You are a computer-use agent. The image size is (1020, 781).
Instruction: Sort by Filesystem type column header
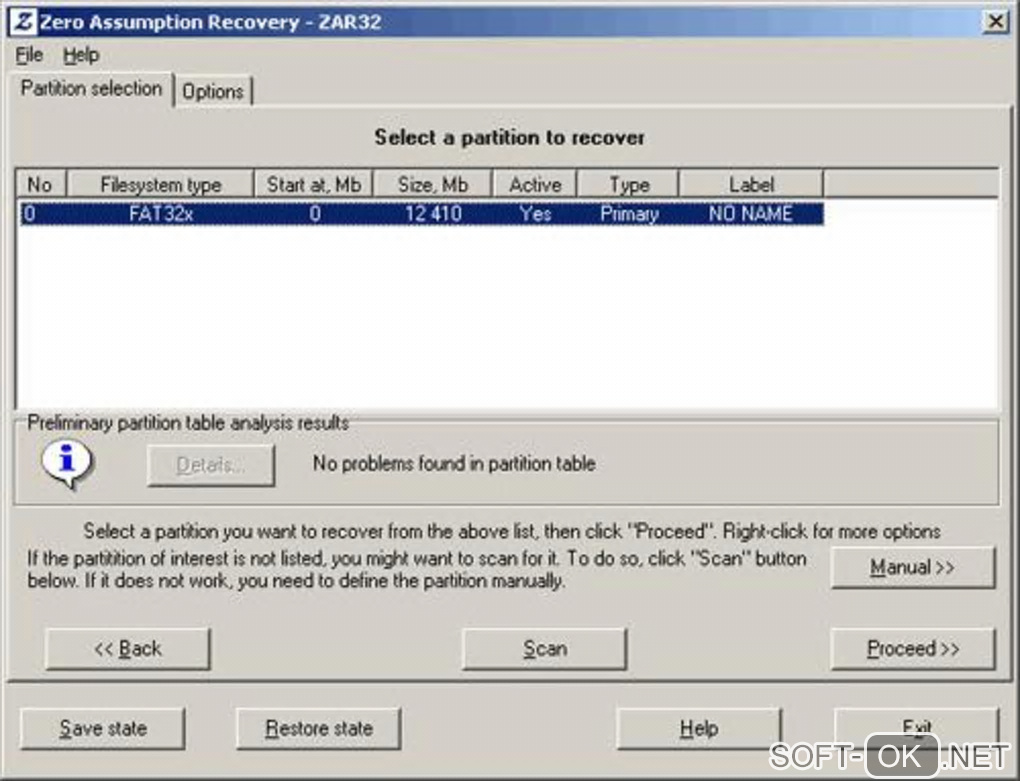[x=161, y=185]
